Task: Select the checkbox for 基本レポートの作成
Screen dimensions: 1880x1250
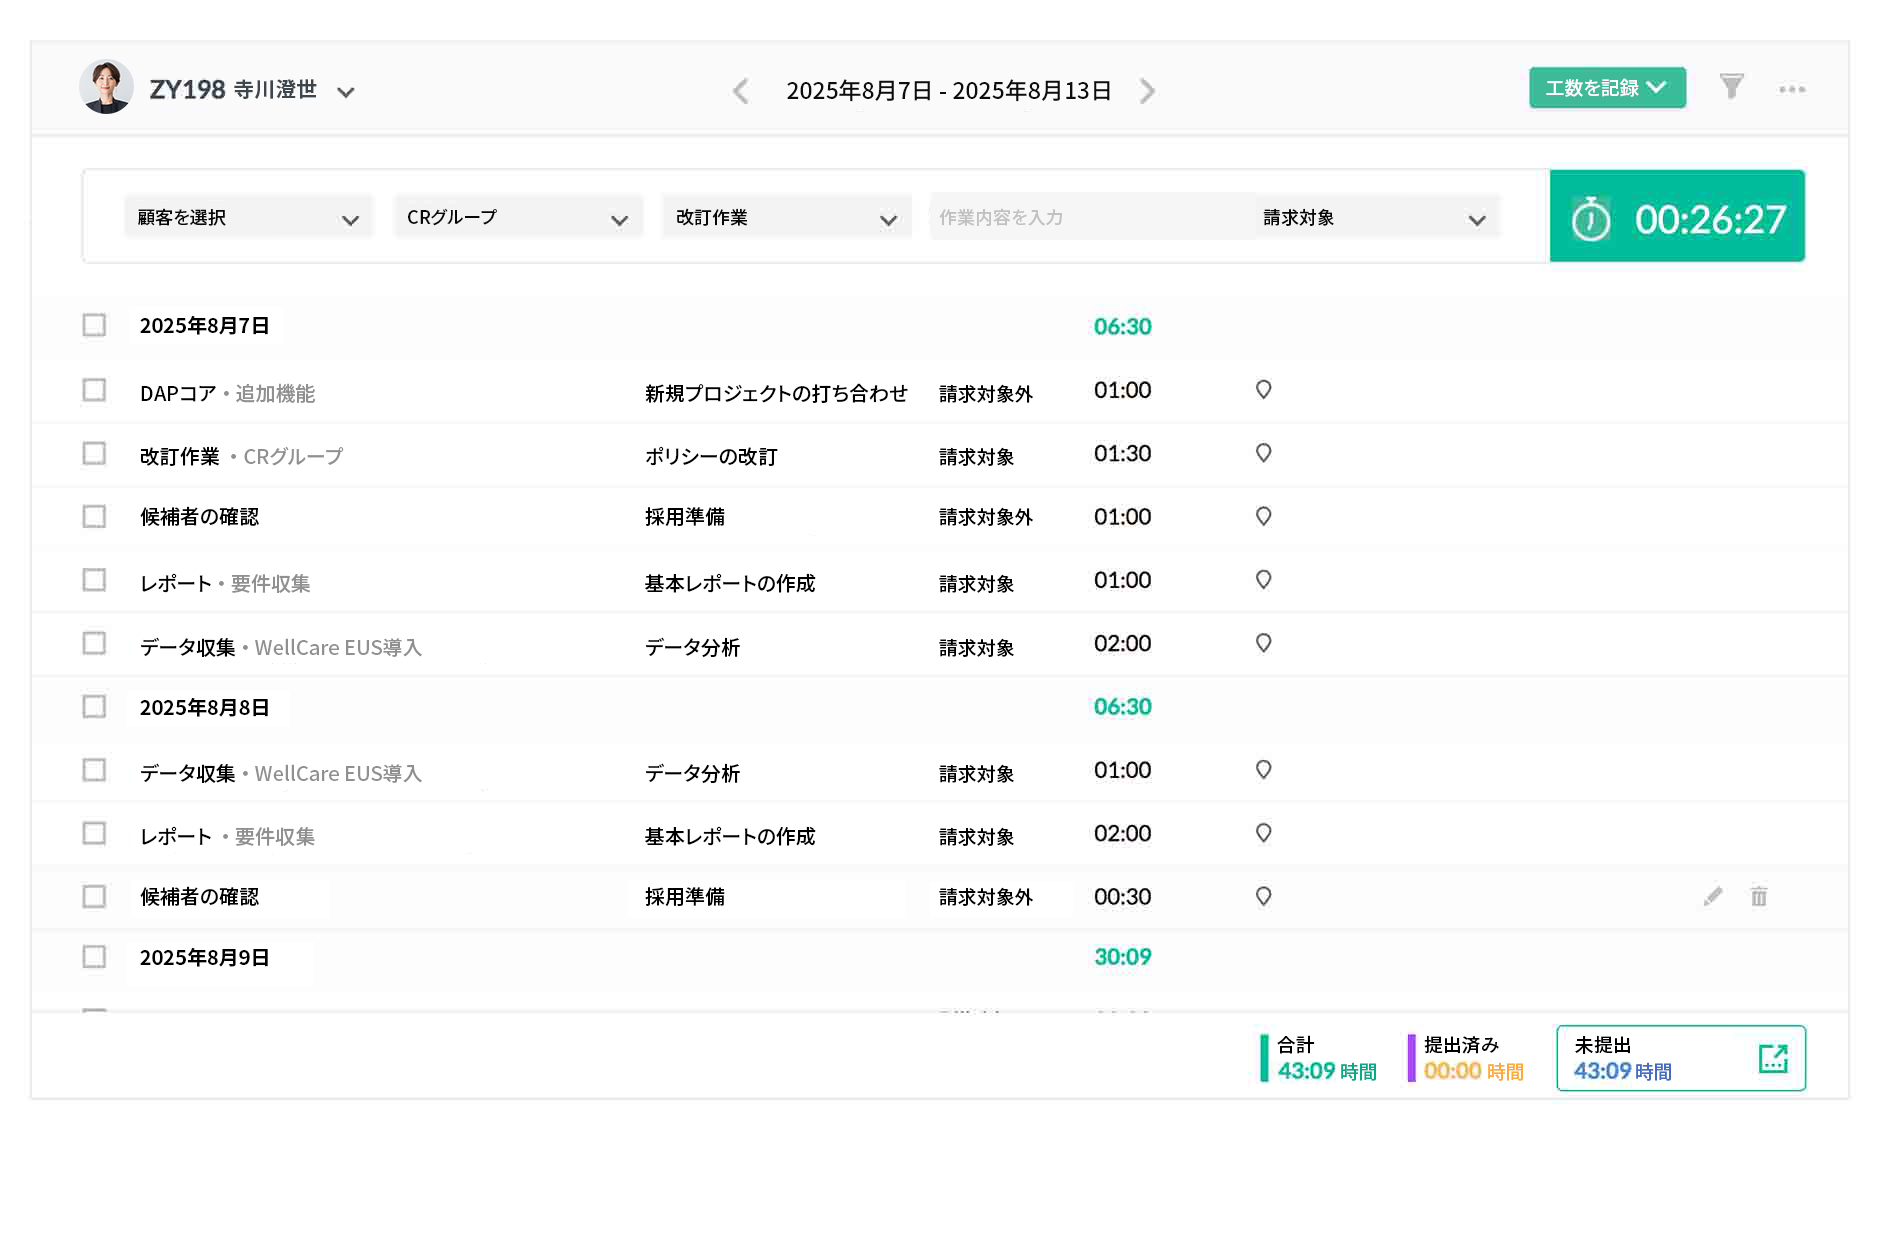Action: click(94, 580)
